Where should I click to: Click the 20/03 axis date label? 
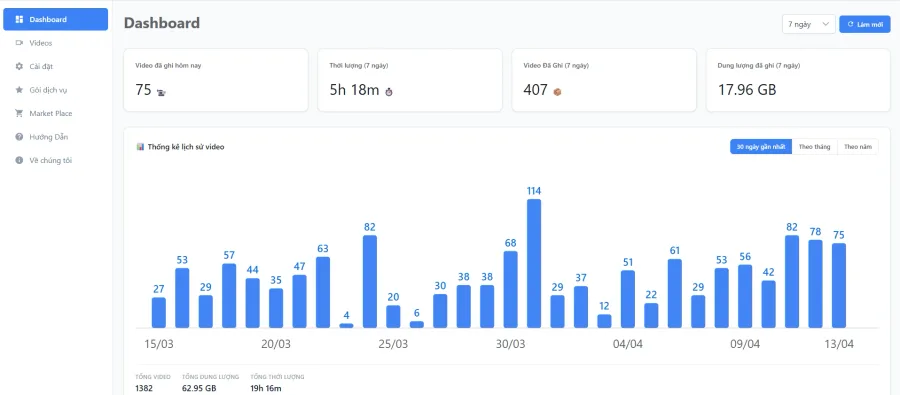coord(276,344)
